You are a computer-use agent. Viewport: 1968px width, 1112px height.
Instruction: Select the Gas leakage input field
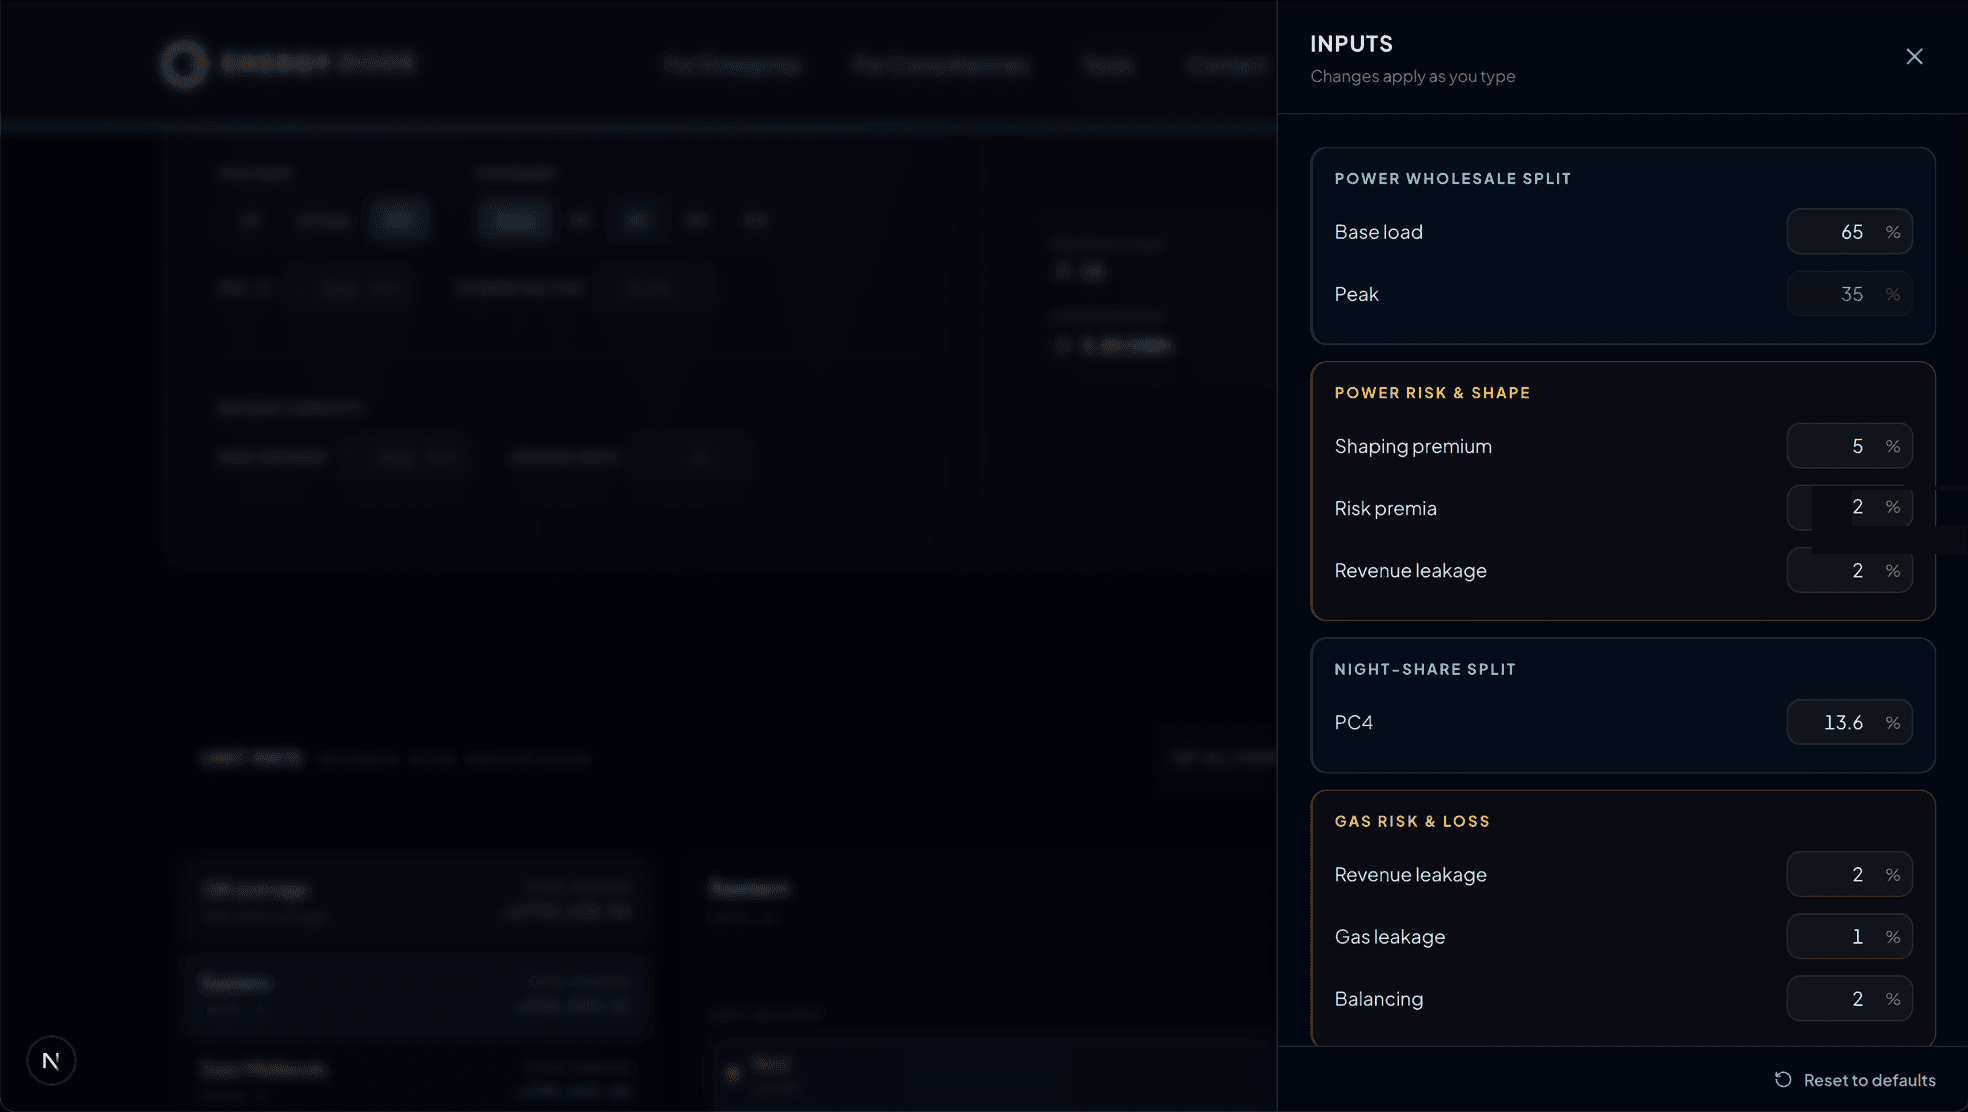pos(1849,936)
